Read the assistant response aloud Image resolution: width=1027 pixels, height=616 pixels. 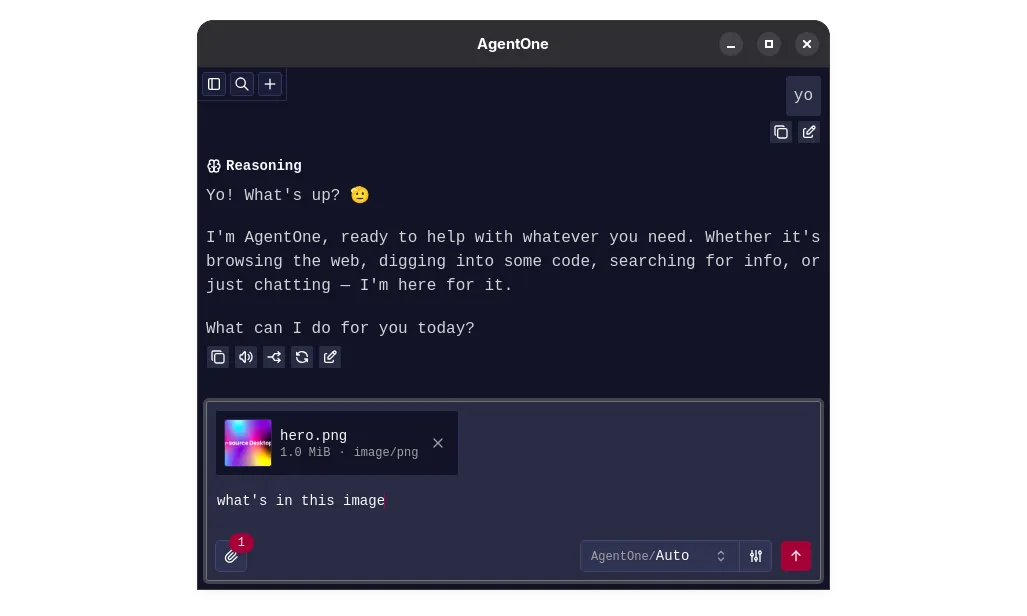pos(246,357)
